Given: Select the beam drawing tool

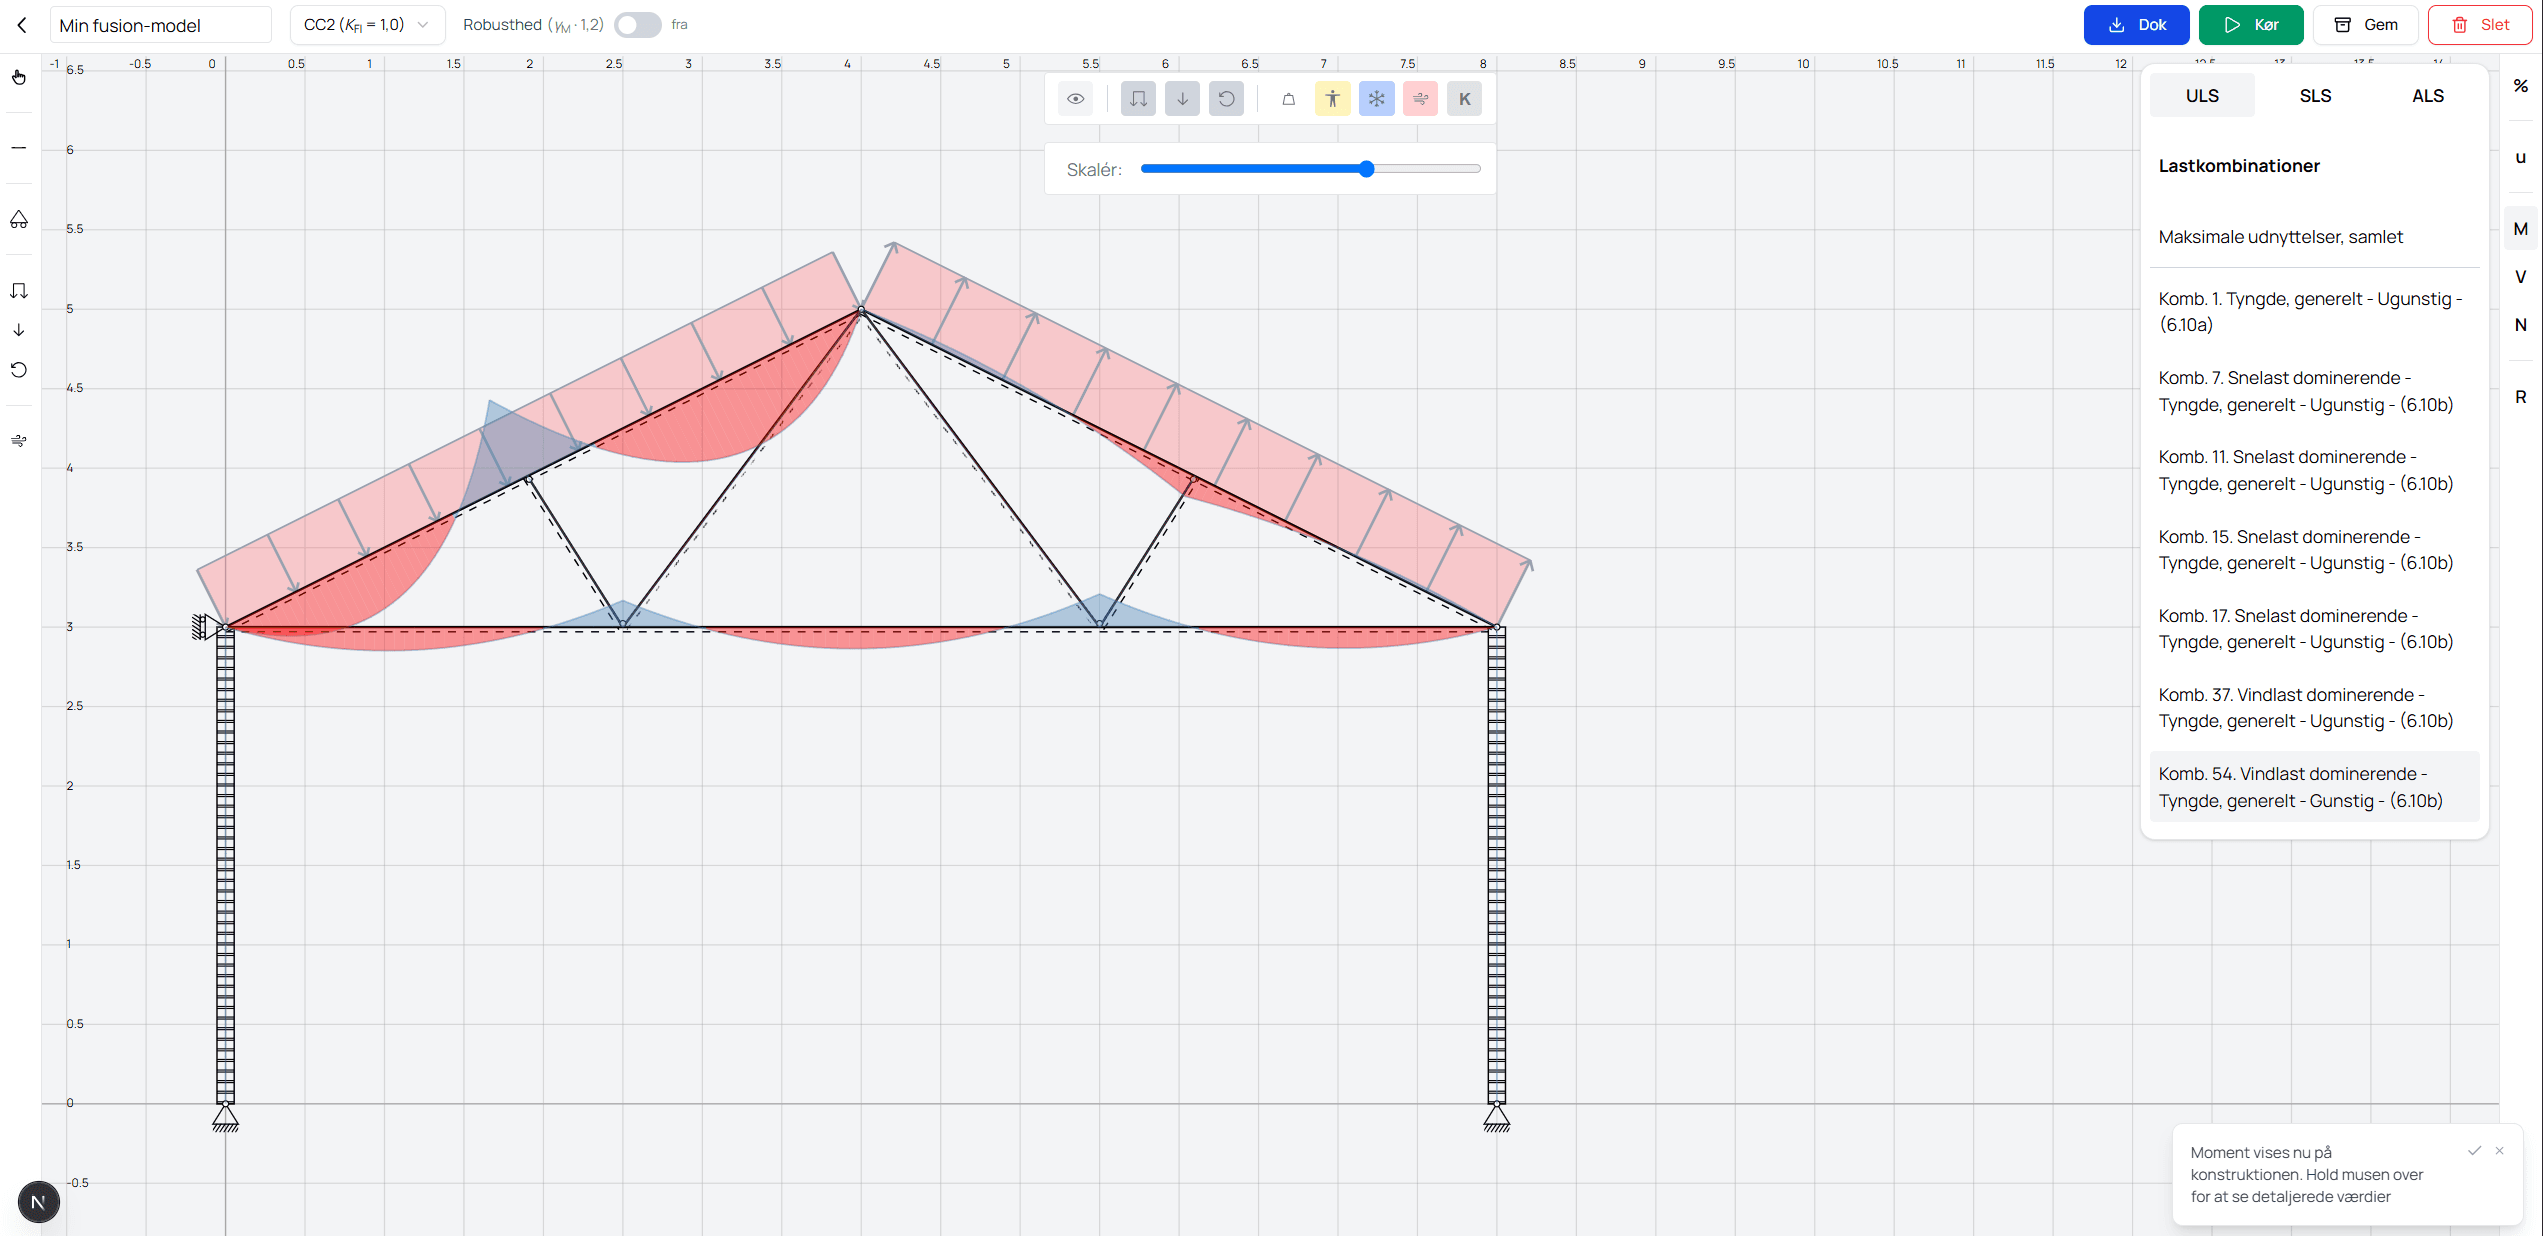Looking at the screenshot, I should tap(18, 147).
